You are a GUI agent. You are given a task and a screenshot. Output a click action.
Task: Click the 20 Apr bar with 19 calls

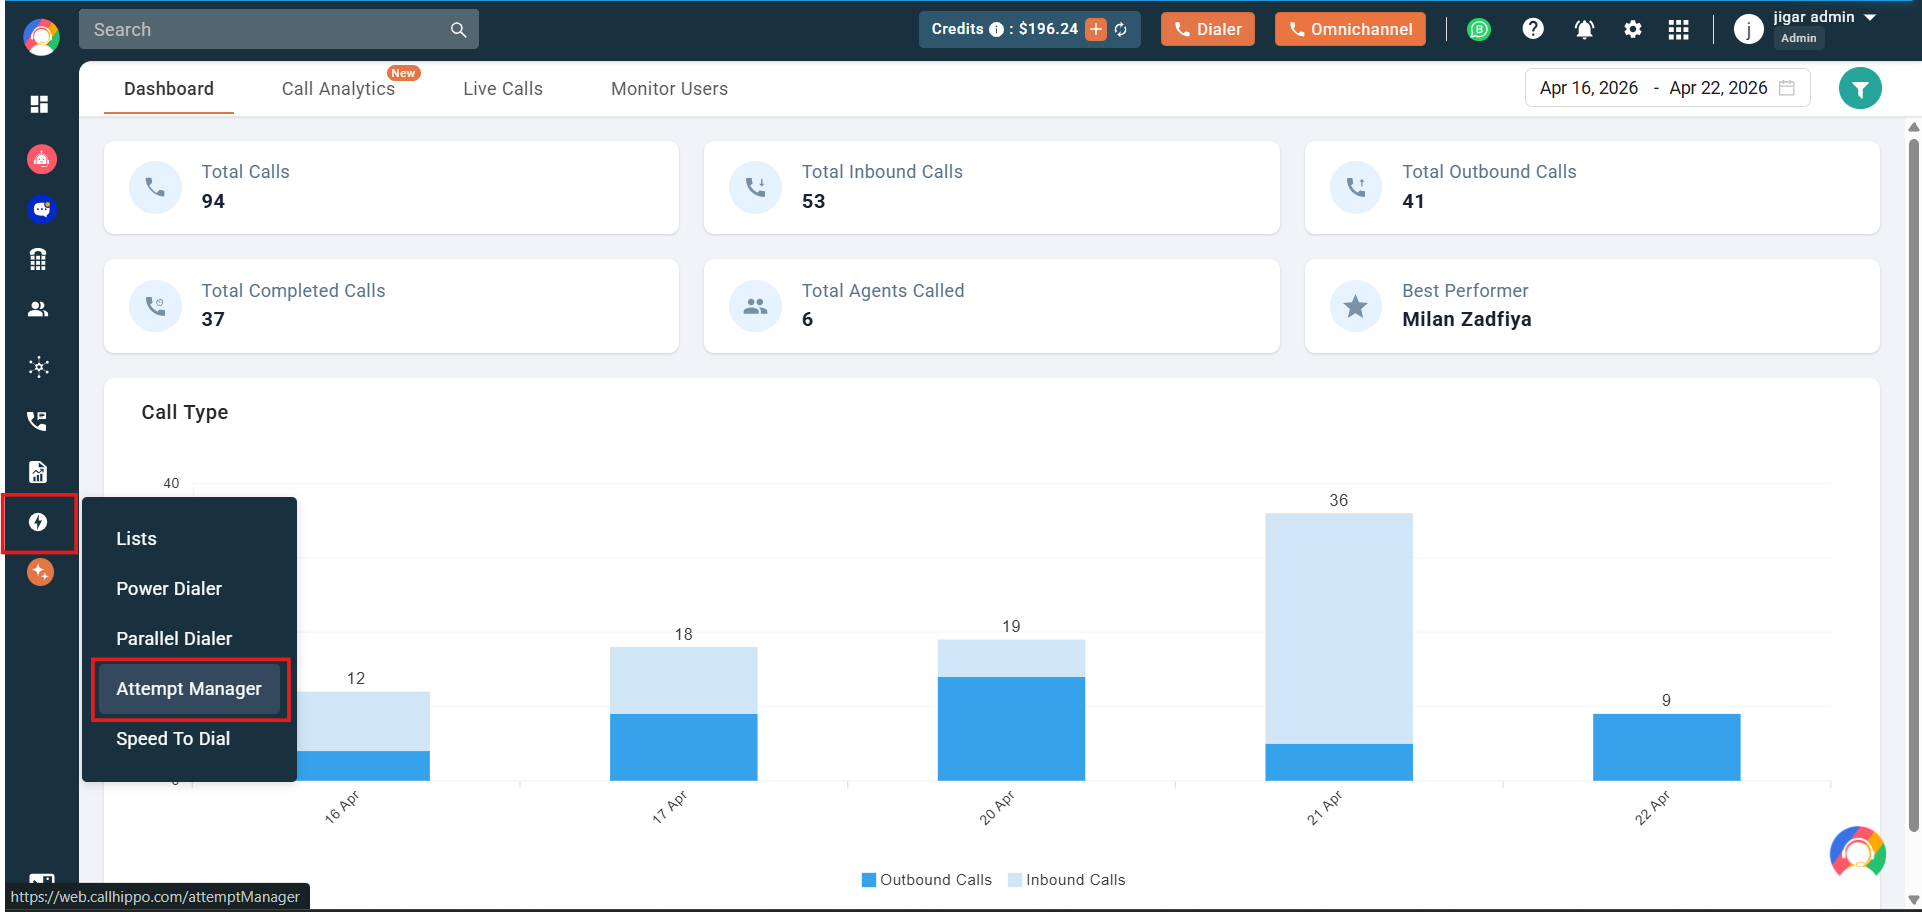point(1011,710)
